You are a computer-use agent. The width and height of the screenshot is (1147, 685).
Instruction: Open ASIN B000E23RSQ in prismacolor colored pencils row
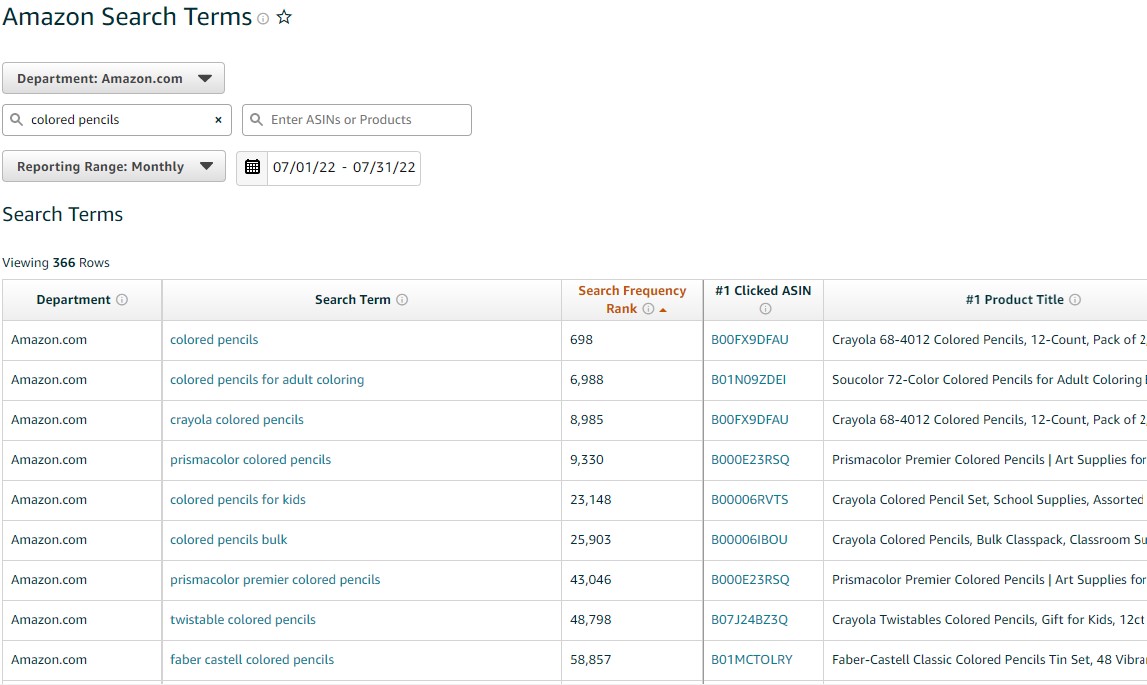click(751, 460)
